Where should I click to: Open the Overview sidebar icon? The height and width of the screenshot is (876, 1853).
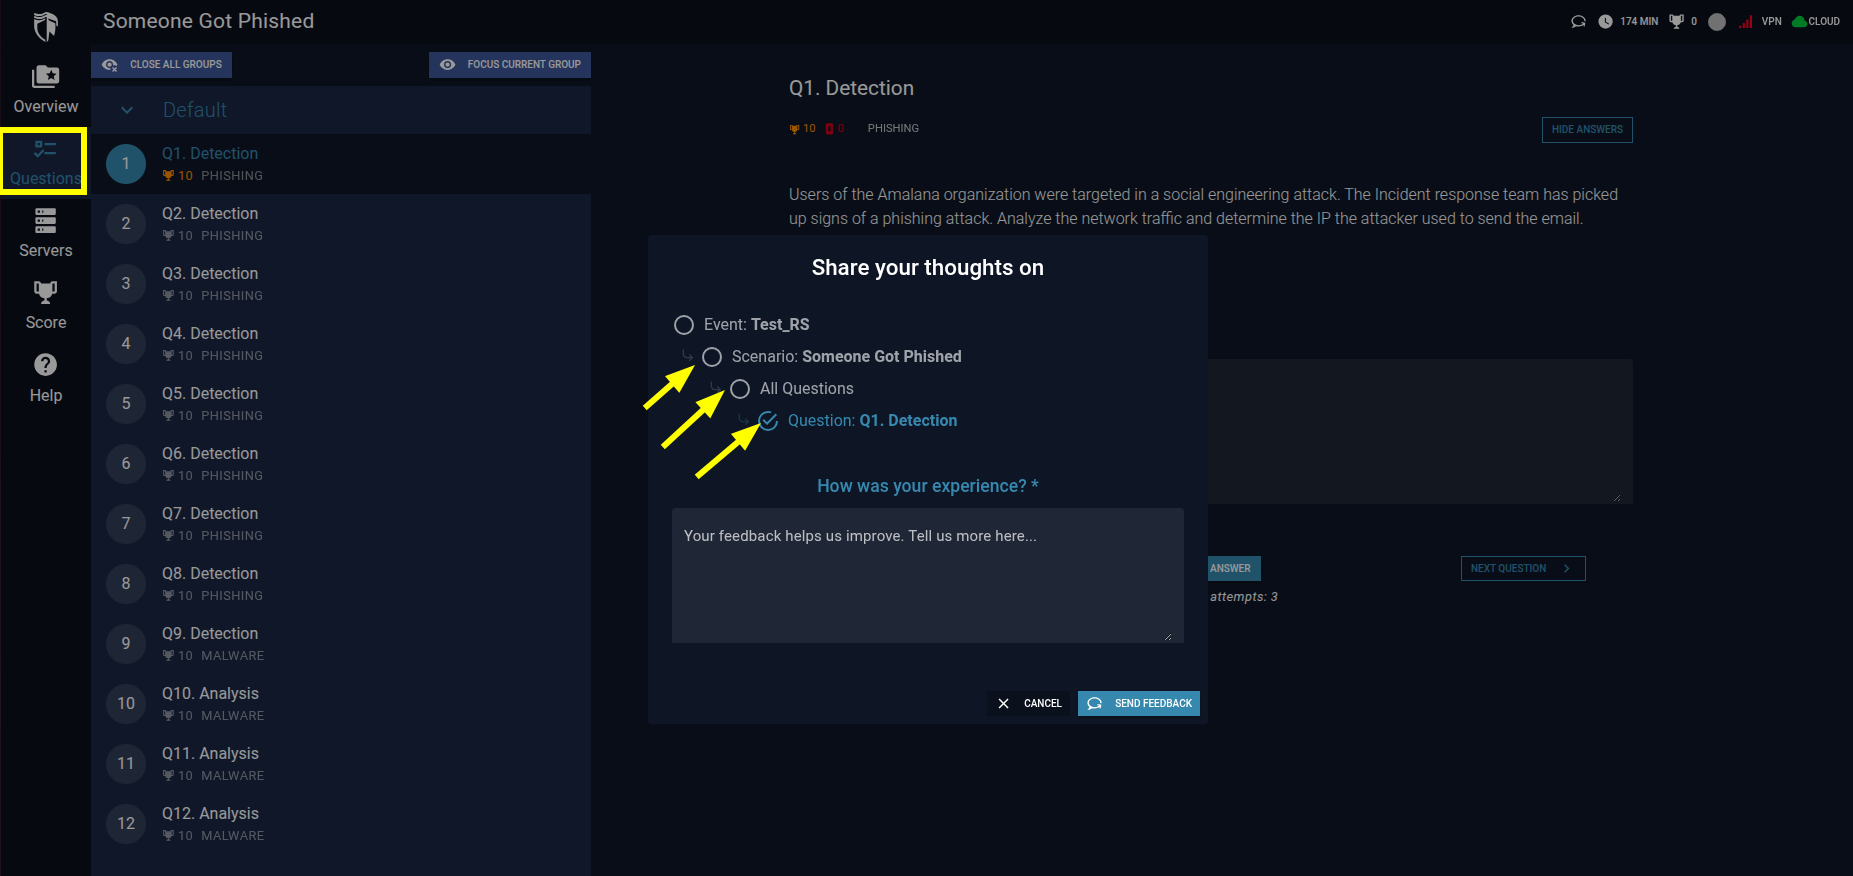pos(45,77)
